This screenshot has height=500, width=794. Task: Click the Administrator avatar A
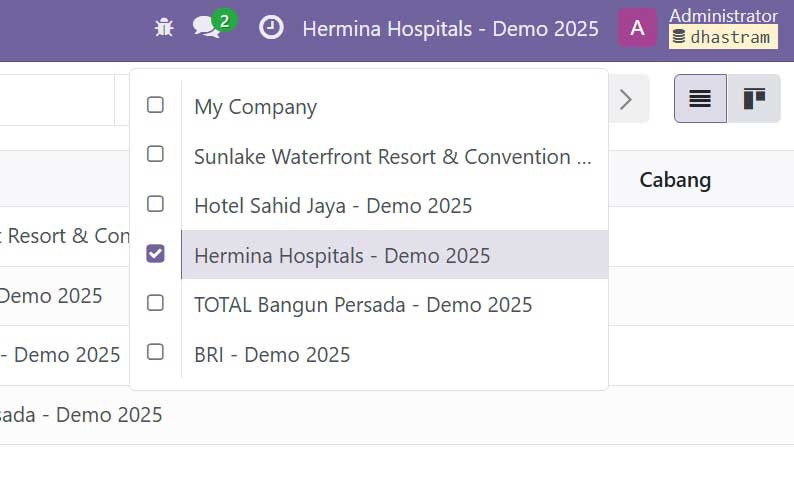click(638, 28)
